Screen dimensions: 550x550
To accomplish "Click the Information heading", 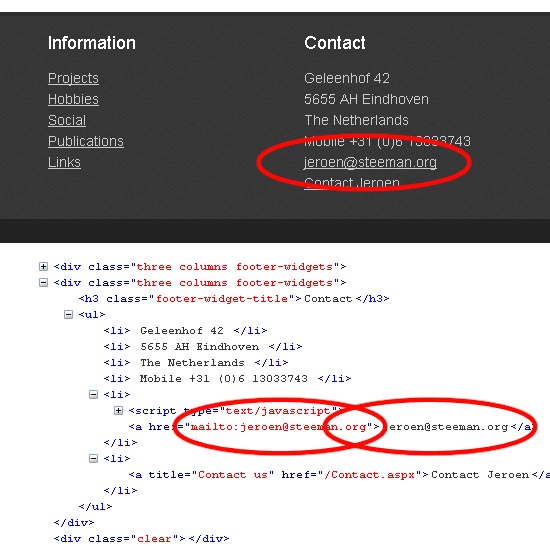I will (92, 43).
